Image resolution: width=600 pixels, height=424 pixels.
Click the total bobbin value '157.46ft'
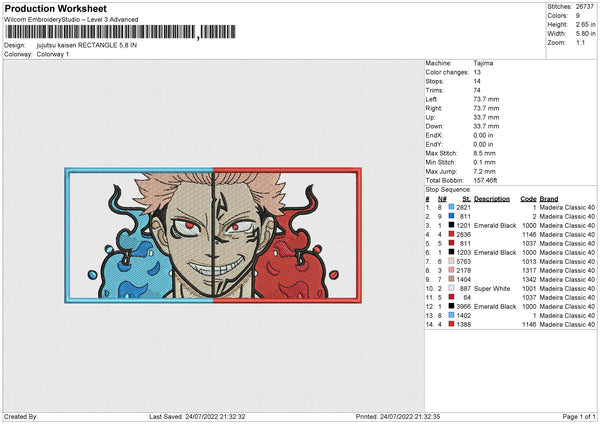point(485,180)
